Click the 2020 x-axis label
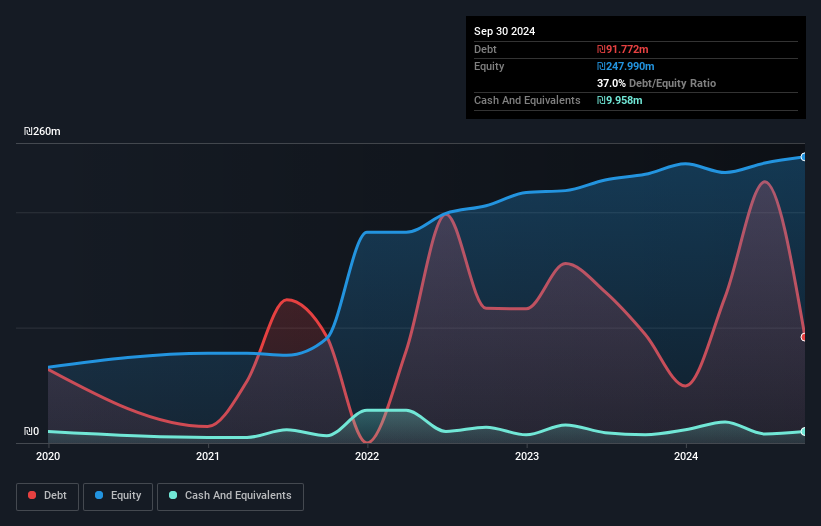This screenshot has width=821, height=526. 48,456
